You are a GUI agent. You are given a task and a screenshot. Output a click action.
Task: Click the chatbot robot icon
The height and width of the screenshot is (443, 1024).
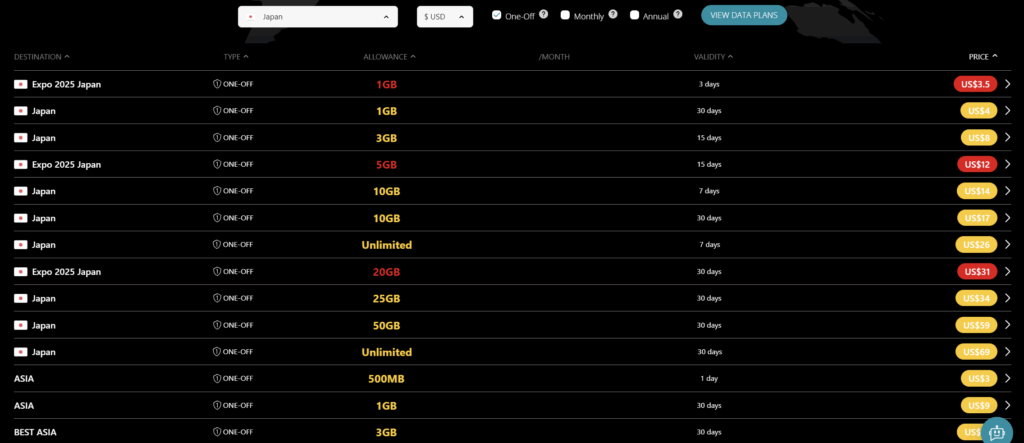(996, 430)
